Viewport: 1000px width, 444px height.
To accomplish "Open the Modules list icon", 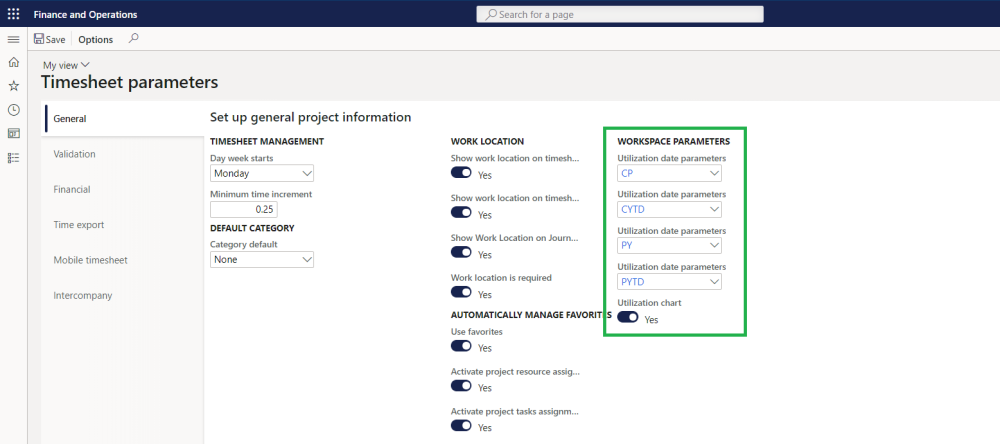I will point(13,157).
